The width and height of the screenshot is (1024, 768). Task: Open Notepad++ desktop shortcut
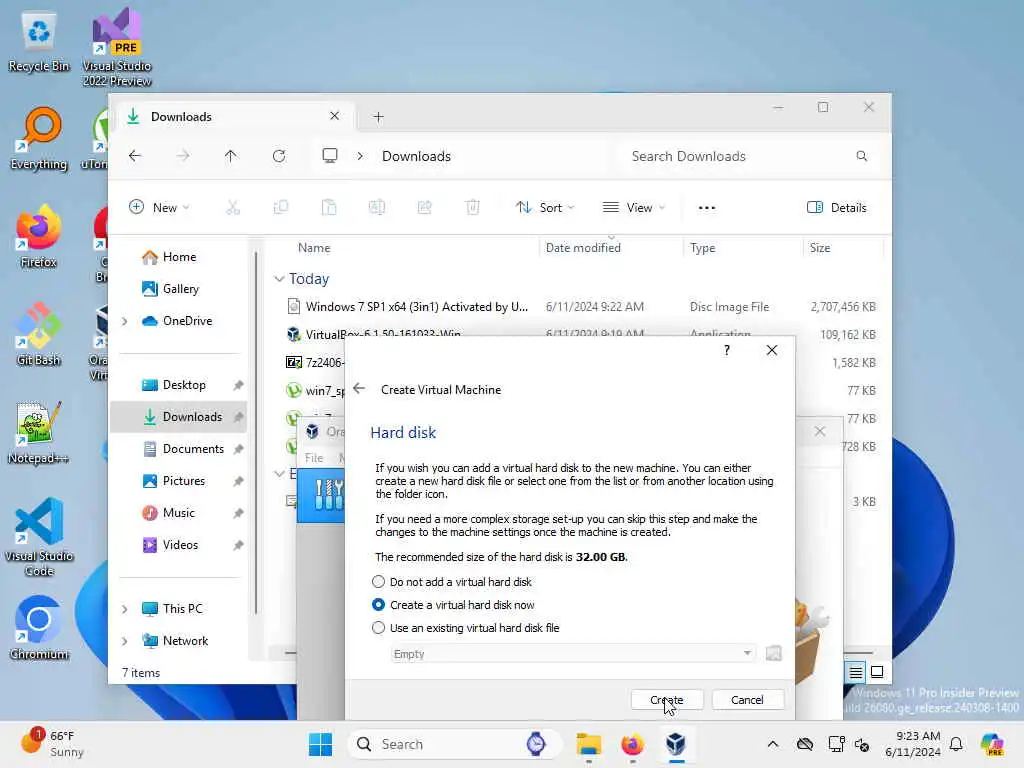39,432
